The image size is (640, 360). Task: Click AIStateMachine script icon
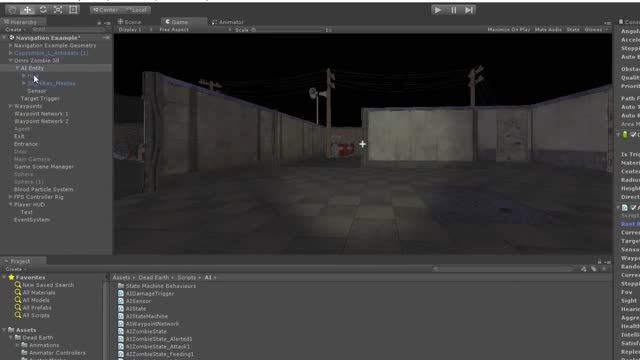pyautogui.click(x=121, y=316)
